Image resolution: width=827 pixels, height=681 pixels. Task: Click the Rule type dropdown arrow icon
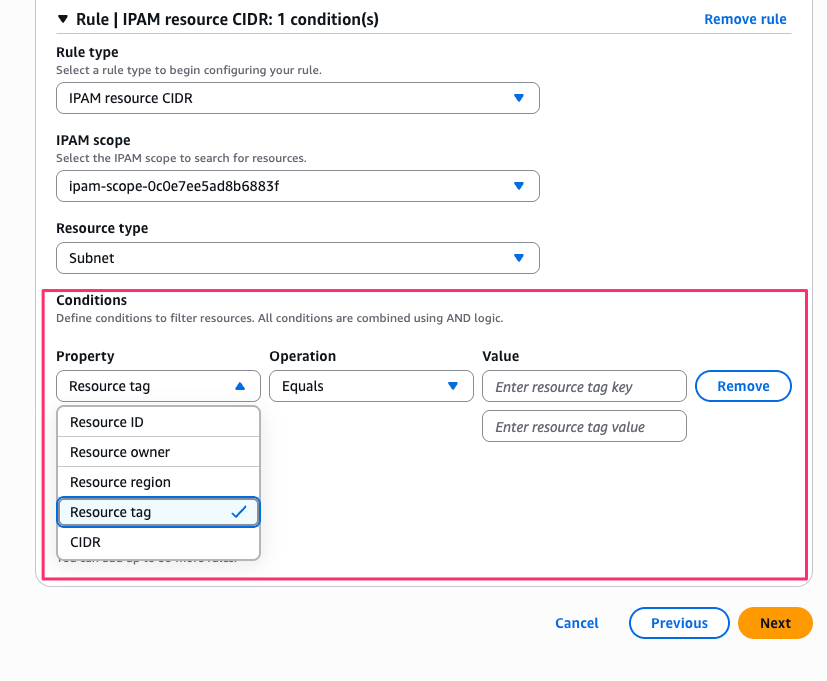pos(518,98)
